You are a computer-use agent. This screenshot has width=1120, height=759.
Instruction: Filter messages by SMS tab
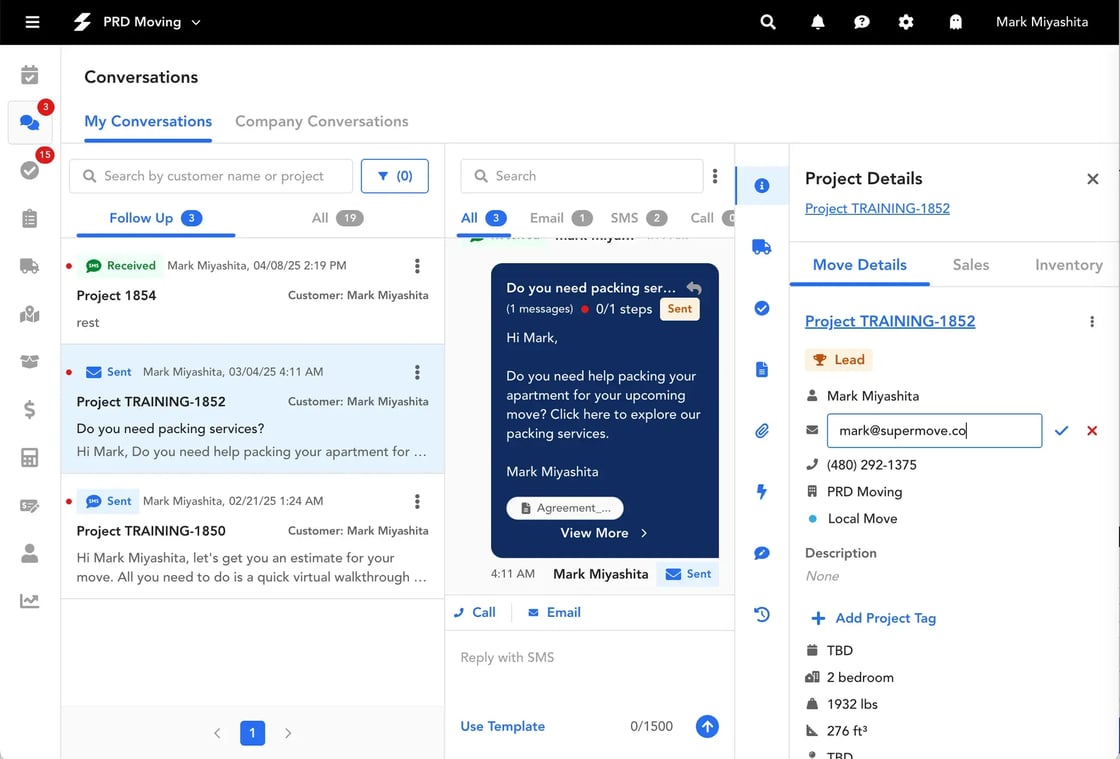(639, 218)
